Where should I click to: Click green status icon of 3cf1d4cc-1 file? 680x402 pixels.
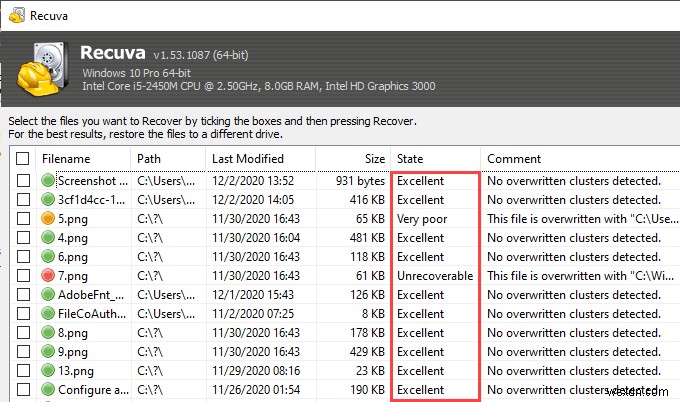[x=48, y=199]
